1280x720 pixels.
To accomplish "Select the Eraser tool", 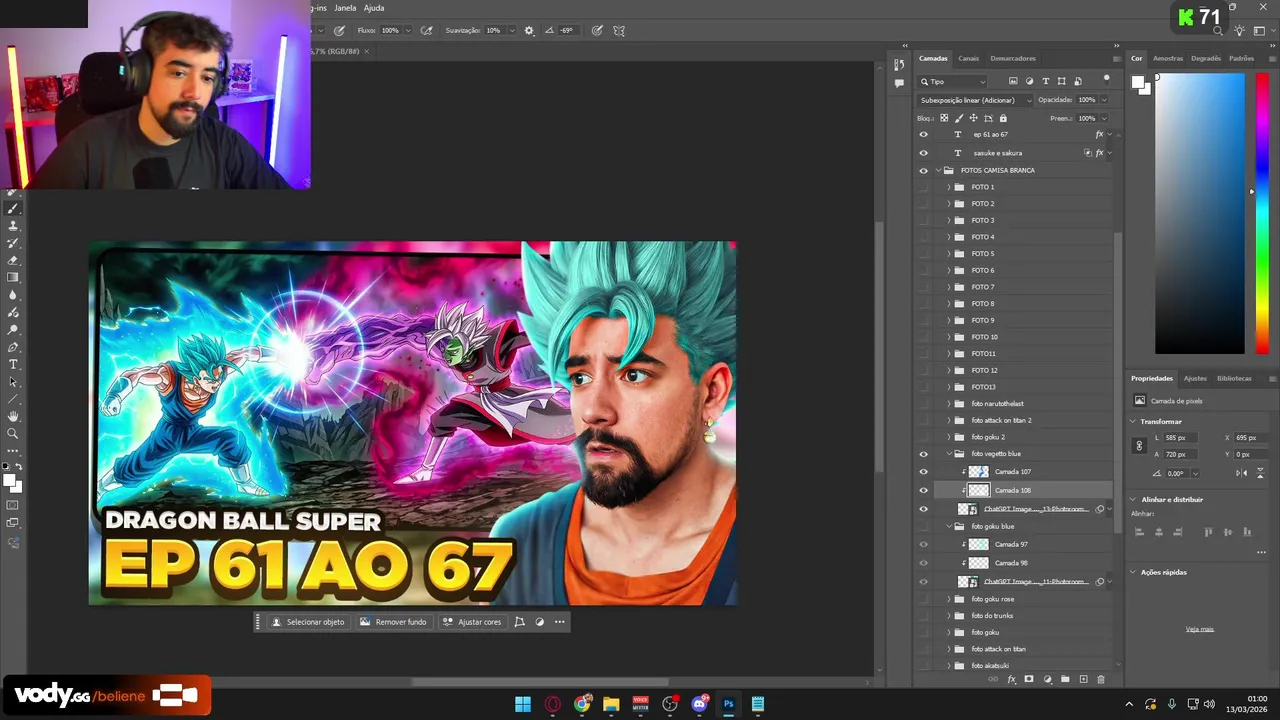I will coord(13,260).
